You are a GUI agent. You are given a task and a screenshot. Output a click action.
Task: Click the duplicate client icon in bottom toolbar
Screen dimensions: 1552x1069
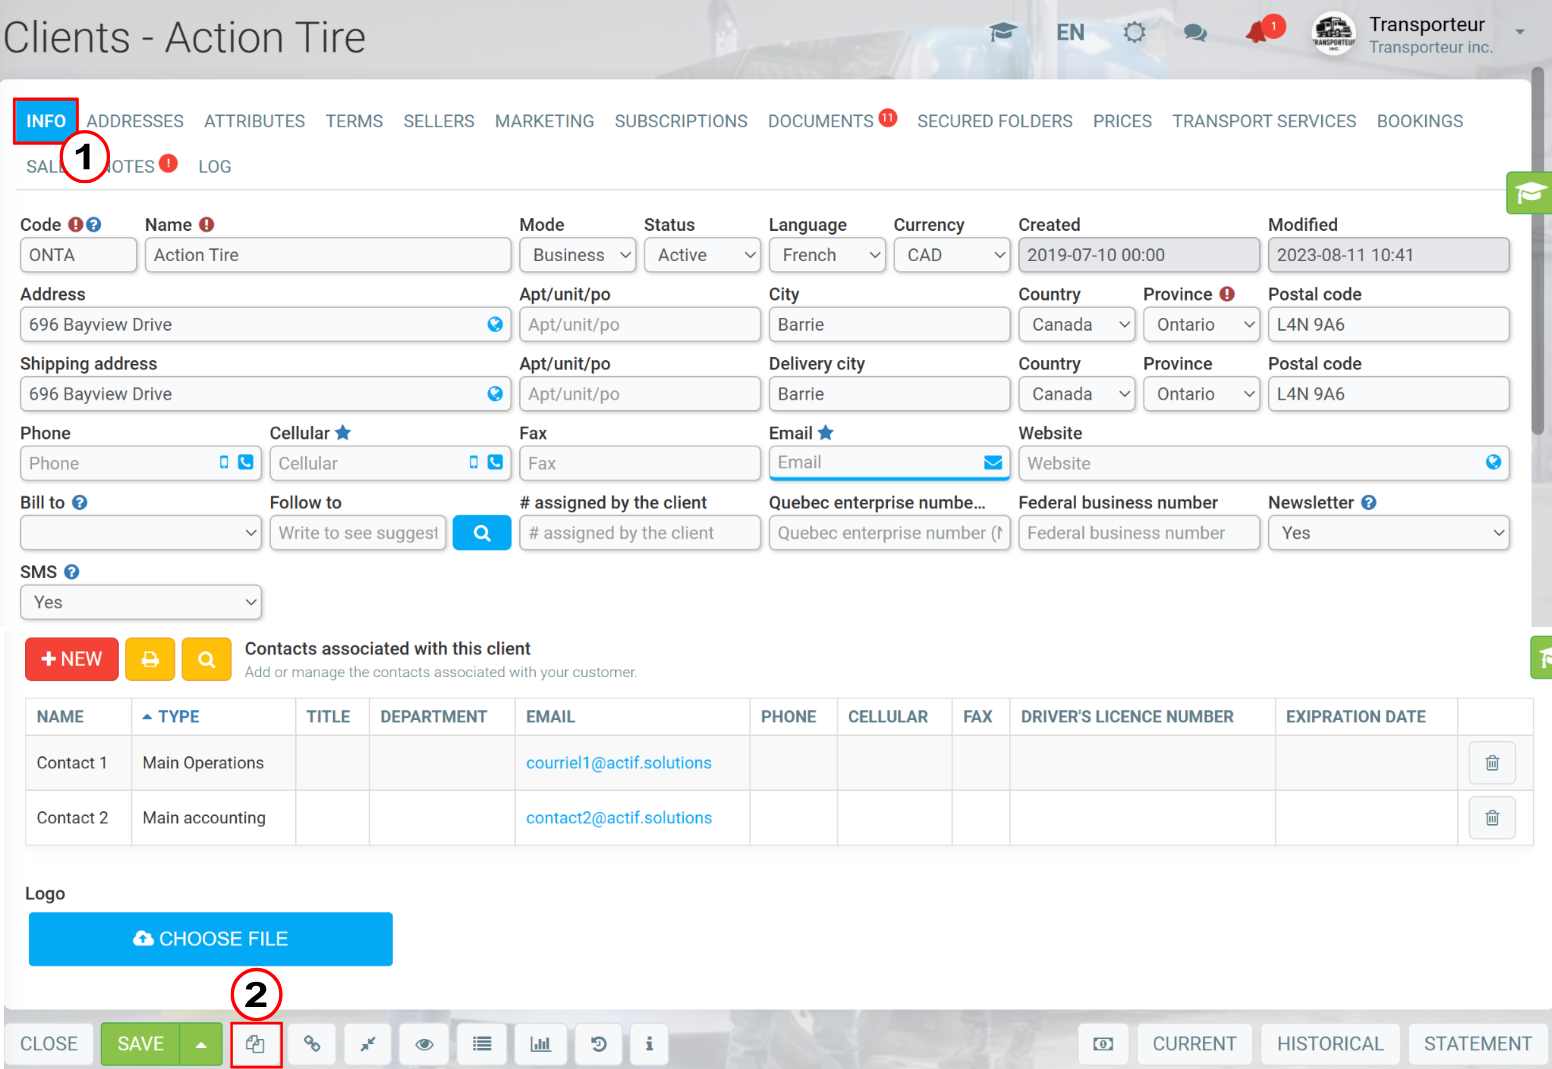click(x=256, y=1044)
